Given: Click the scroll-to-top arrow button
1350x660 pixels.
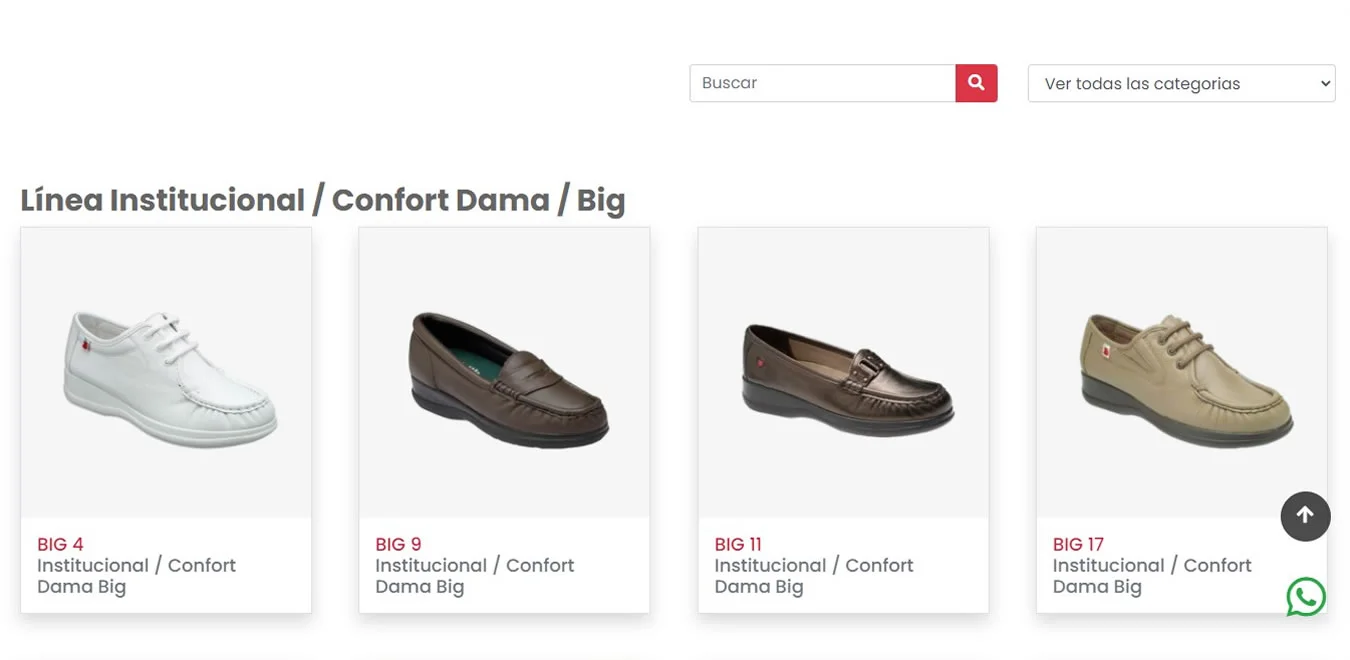Looking at the screenshot, I should [x=1305, y=516].
